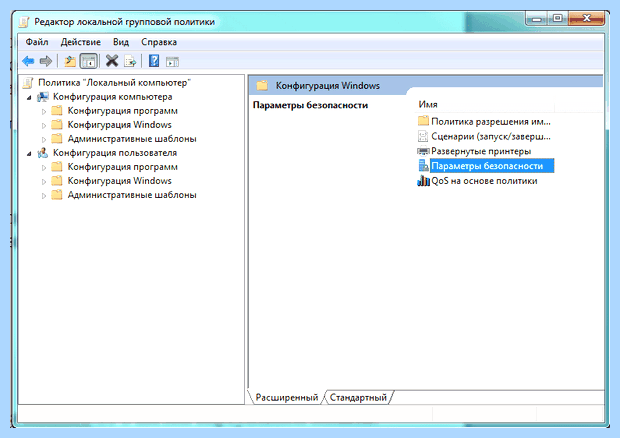Select Конфигурация программ under Конфигурация компьютера

123,111
